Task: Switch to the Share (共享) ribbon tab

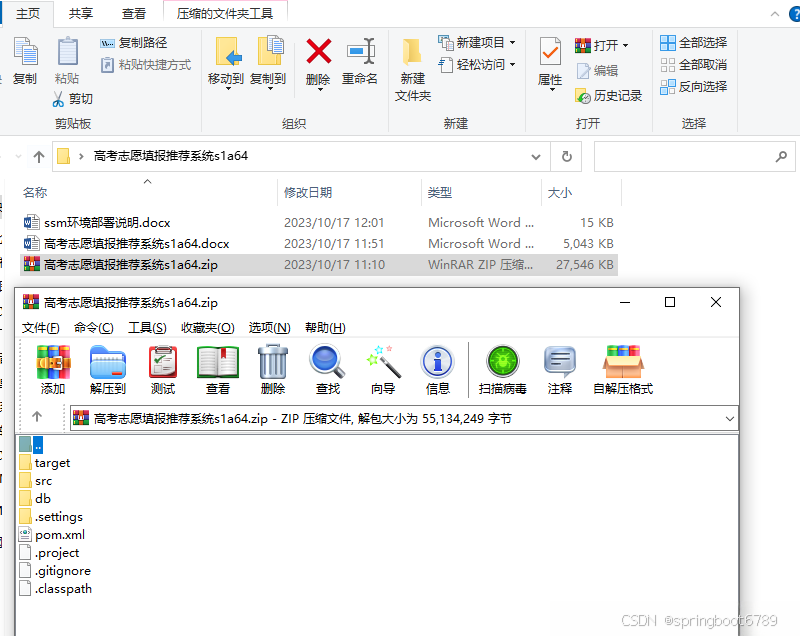Action: [x=81, y=14]
